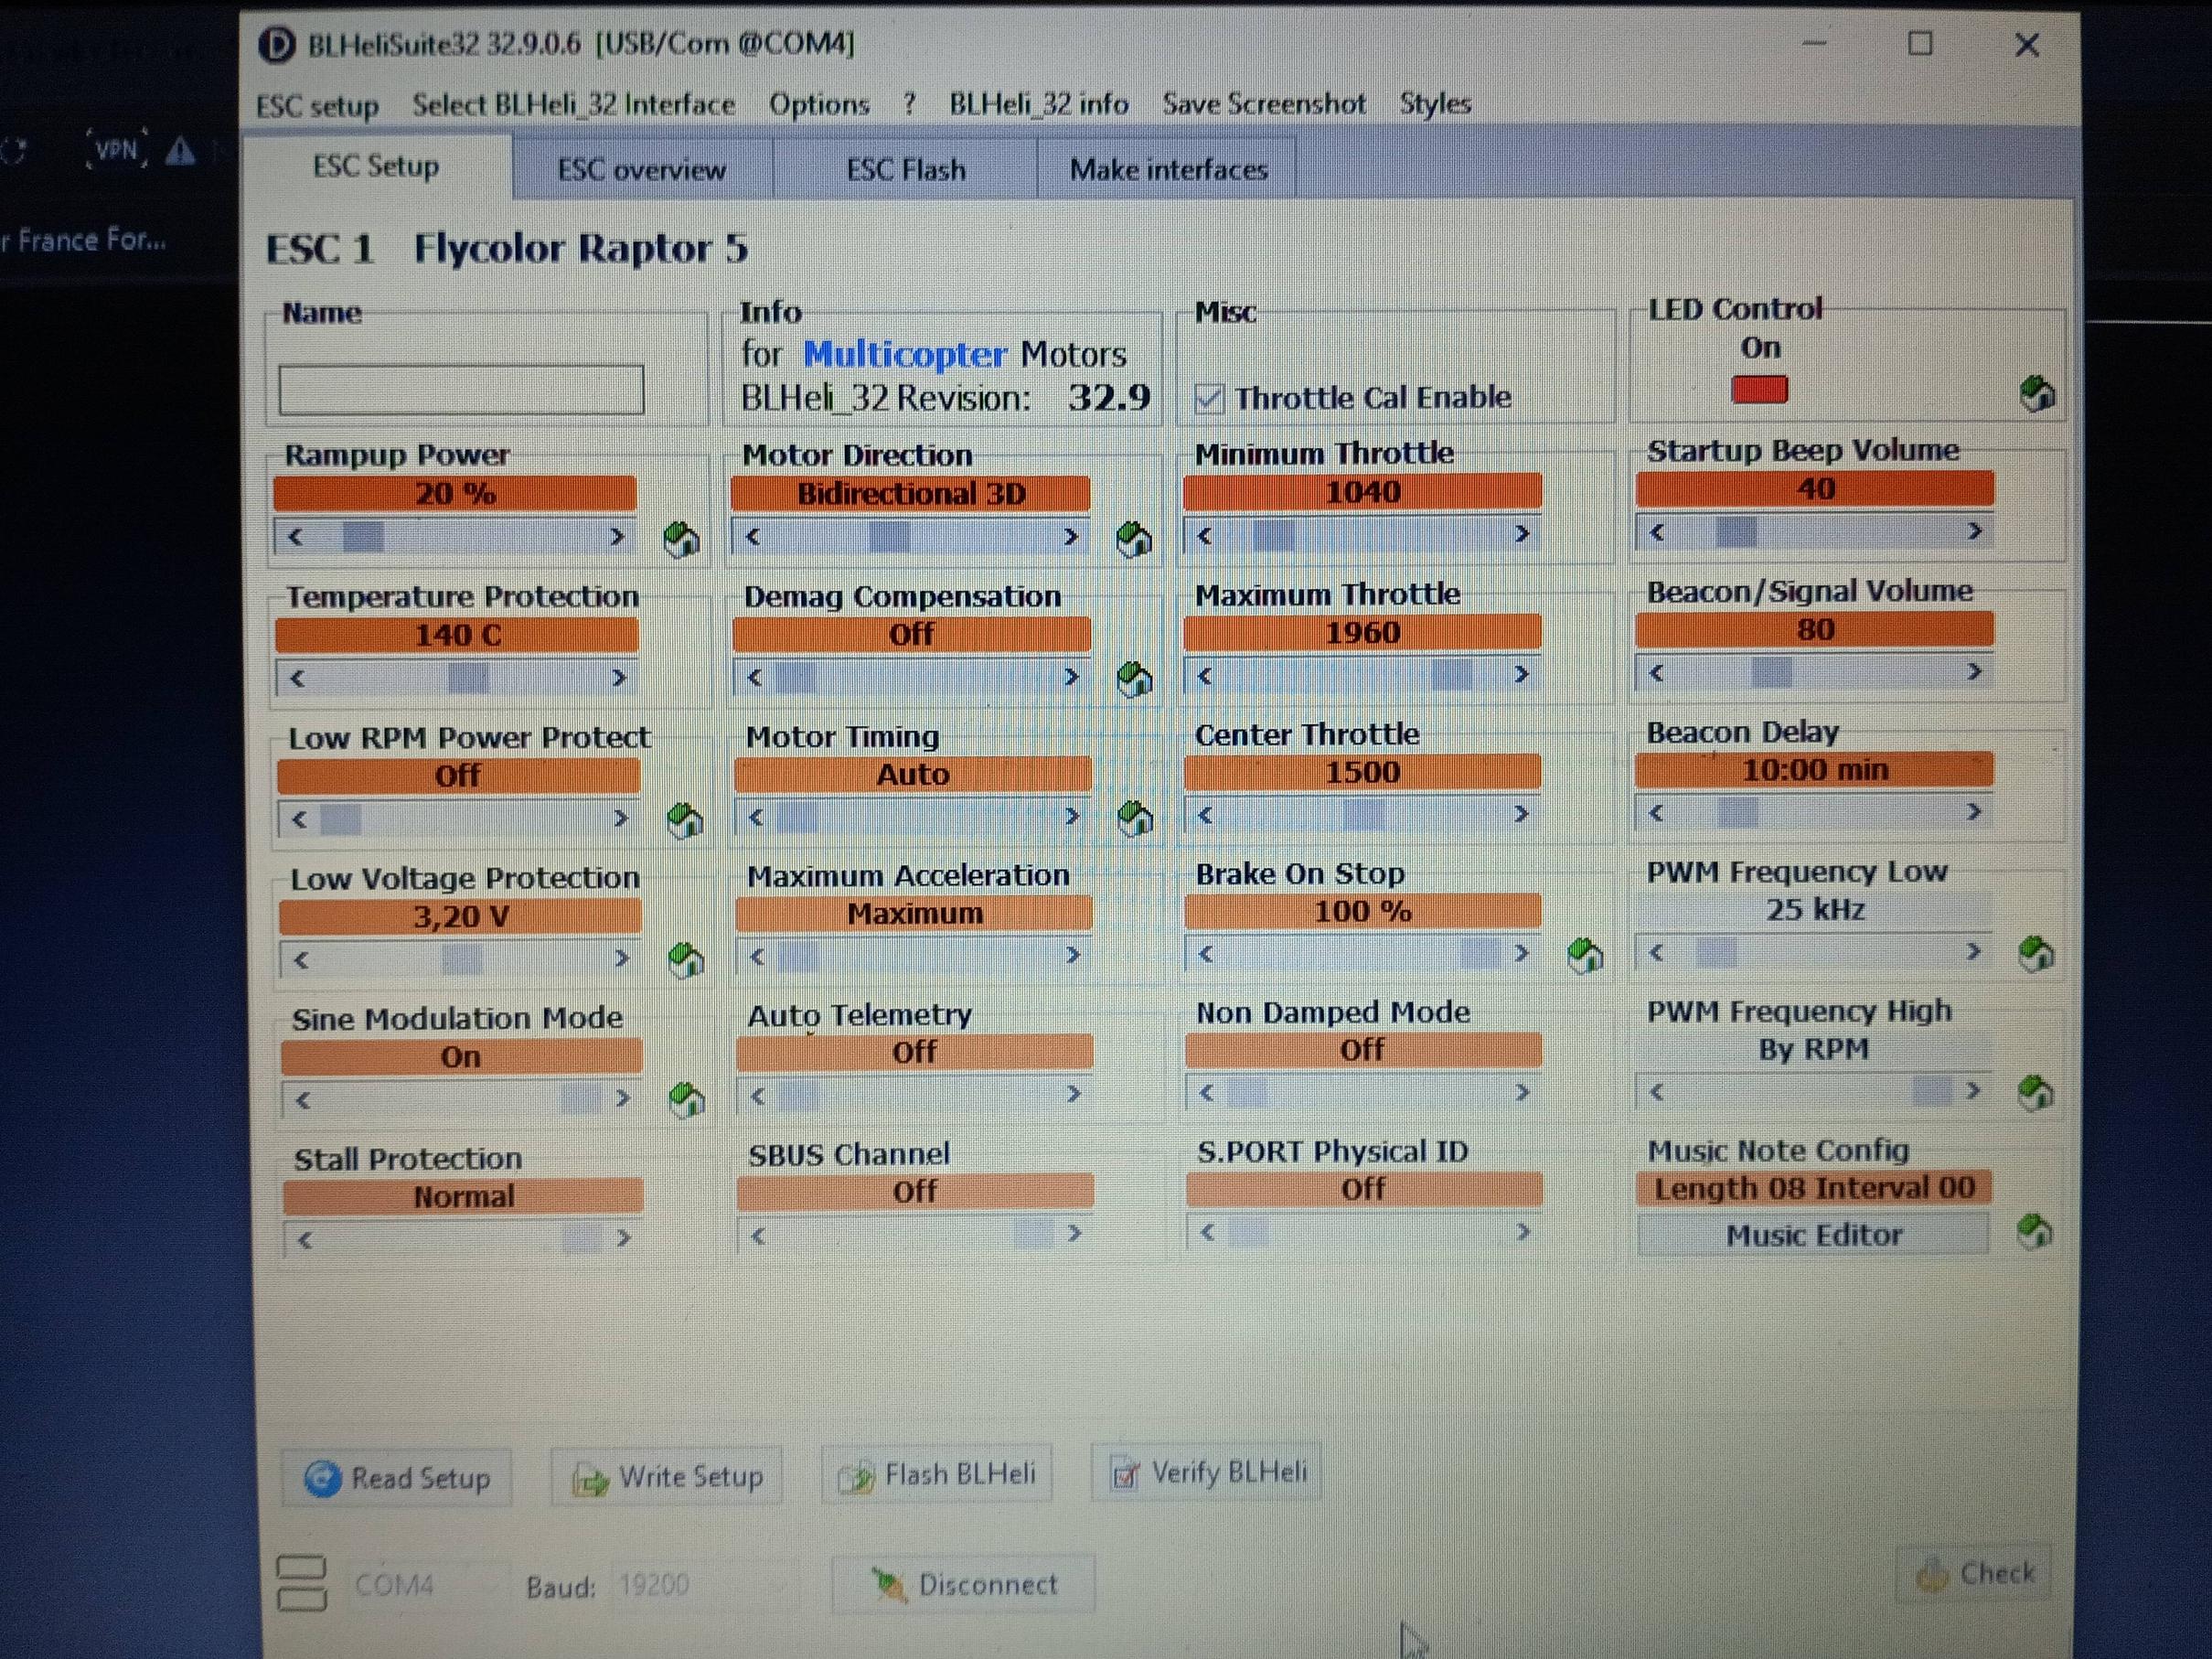Image resolution: width=2212 pixels, height=1659 pixels.
Task: Reset PWM Frequency Low via green icon
Action: click(x=2035, y=953)
